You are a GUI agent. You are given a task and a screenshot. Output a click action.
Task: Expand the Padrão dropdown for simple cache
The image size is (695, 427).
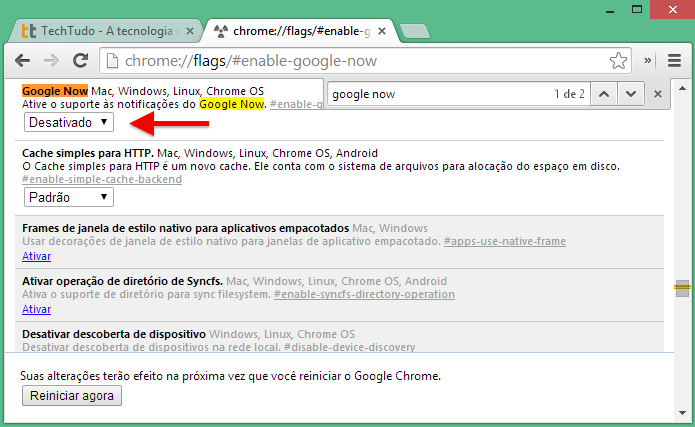point(69,197)
